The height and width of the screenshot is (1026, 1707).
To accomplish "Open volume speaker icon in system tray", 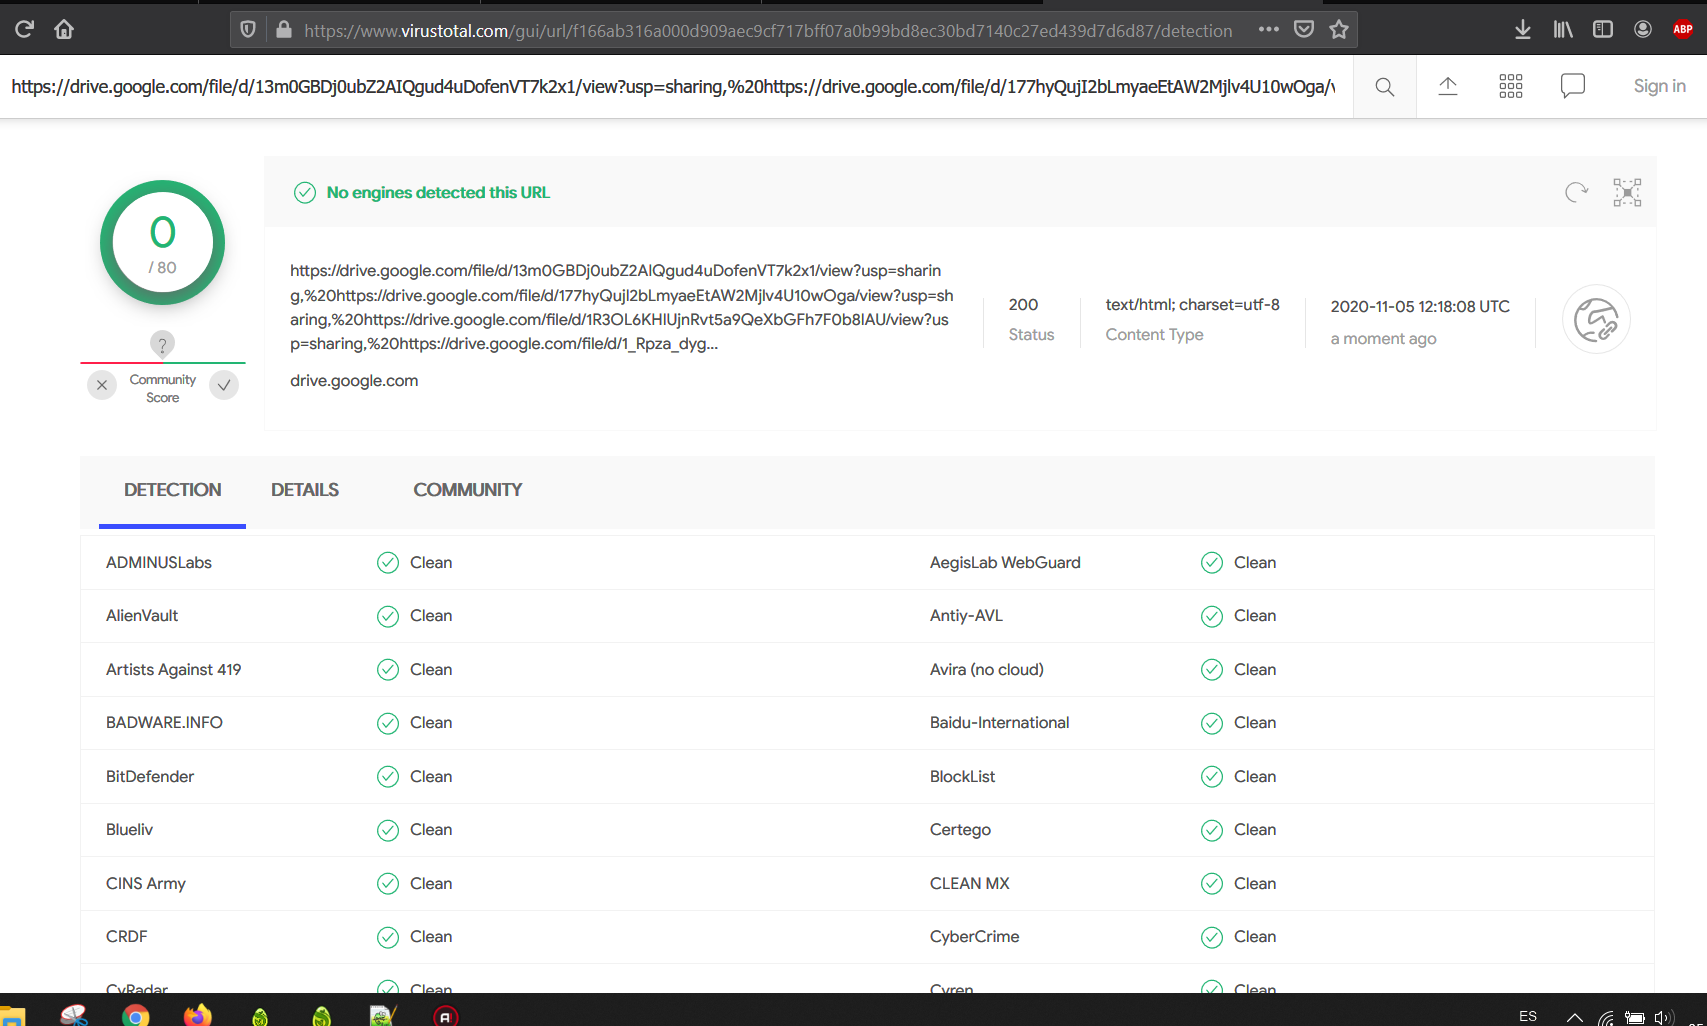I will pos(1664,1018).
